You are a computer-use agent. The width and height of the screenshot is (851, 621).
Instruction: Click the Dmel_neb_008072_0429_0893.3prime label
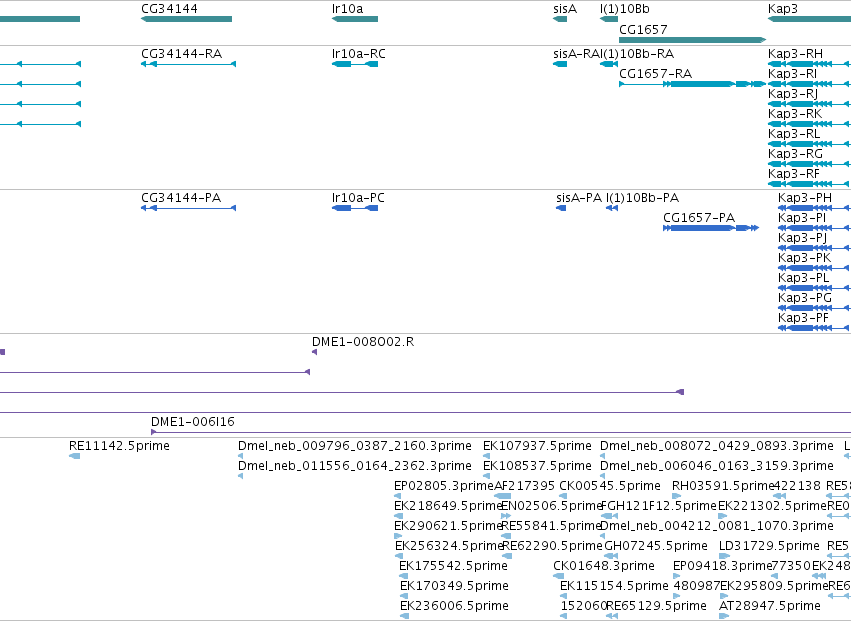pyautogui.click(x=716, y=446)
